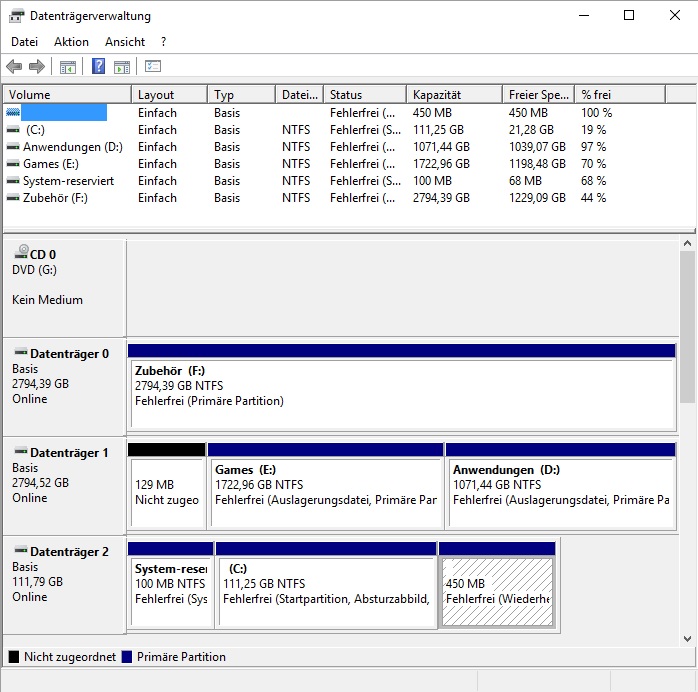Open the Help toolbar icon

98,66
